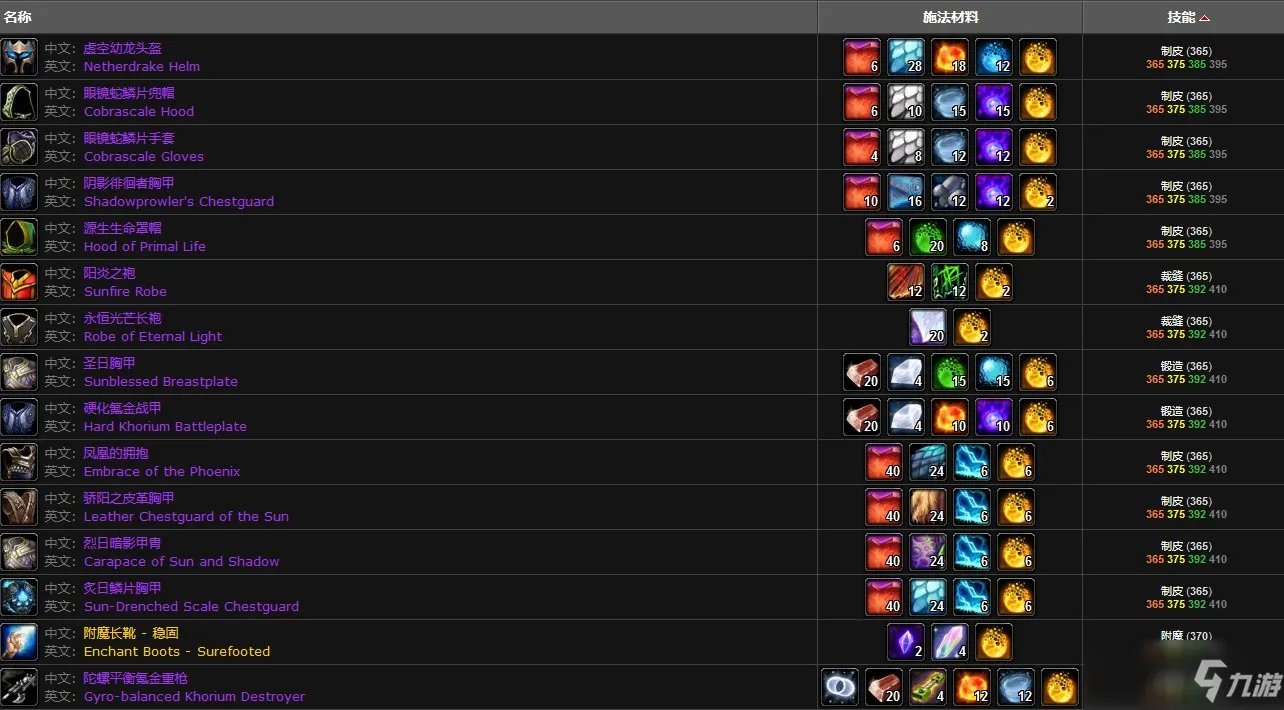Image resolution: width=1284 pixels, height=710 pixels.
Task: Sort by the 施法材料 column header
Action: pos(950,17)
